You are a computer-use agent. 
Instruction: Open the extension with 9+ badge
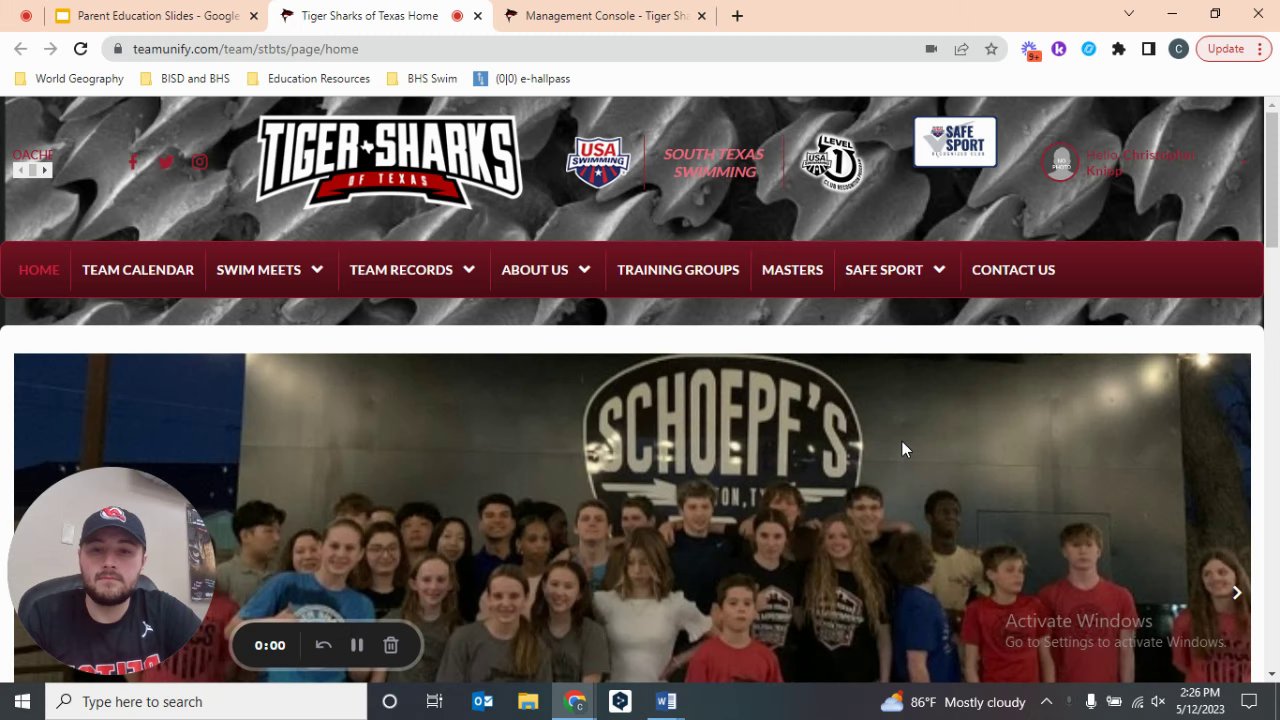coord(1029,49)
